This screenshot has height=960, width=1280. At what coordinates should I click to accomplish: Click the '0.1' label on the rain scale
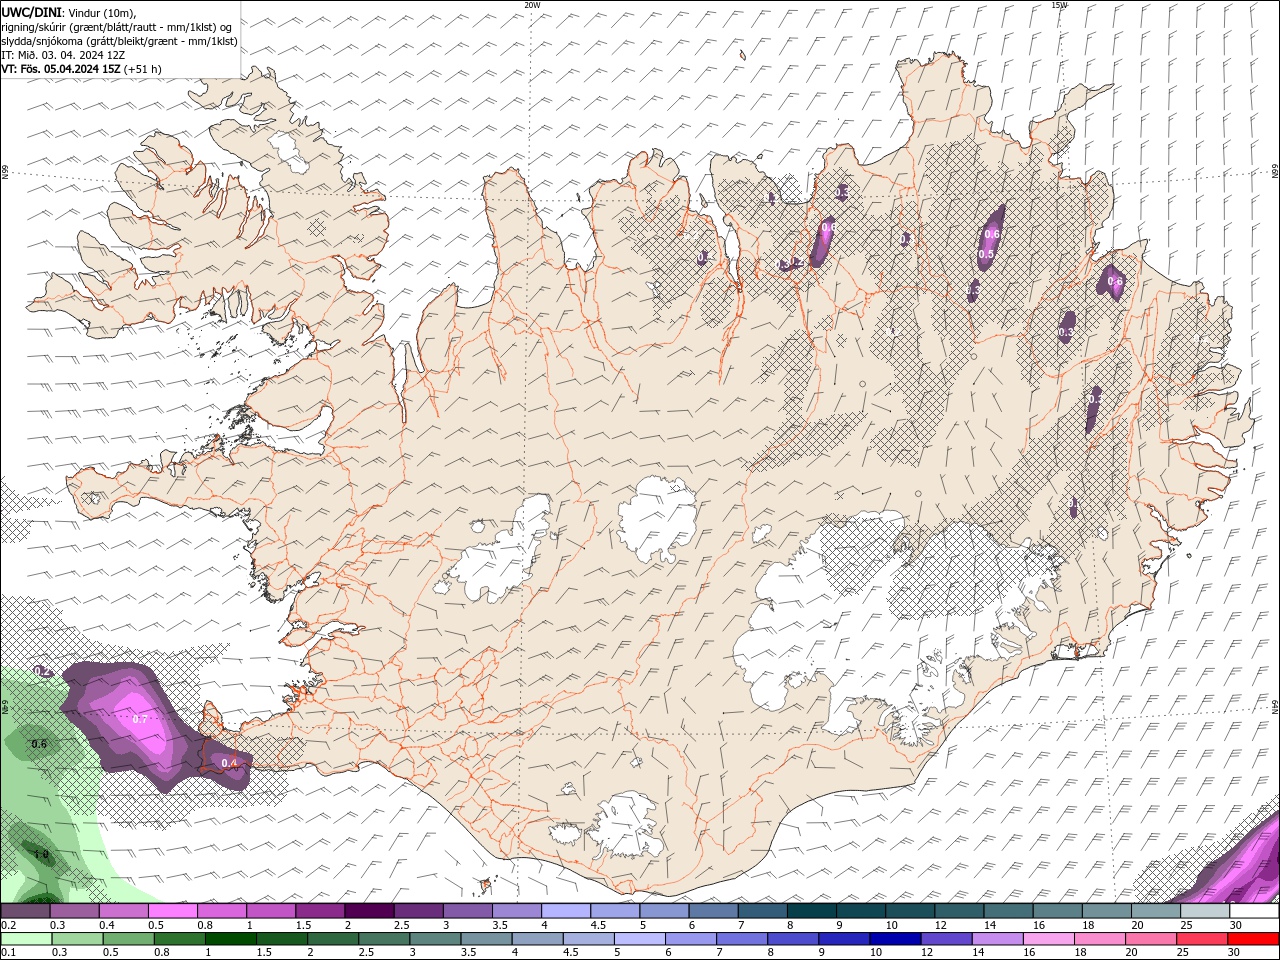(8, 953)
